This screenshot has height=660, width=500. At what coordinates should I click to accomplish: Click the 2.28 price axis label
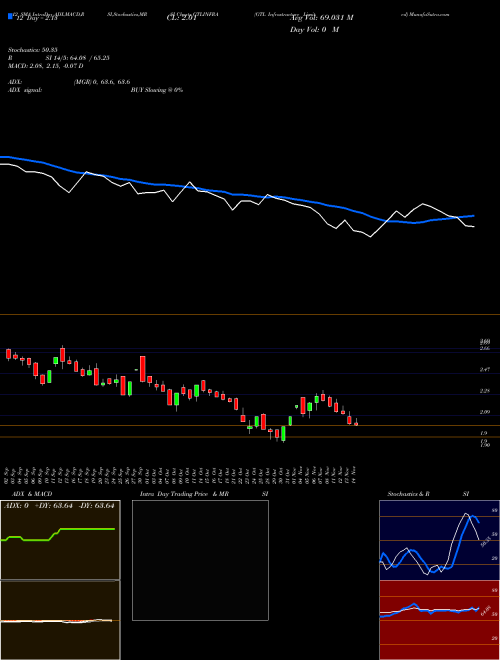tap(485, 391)
